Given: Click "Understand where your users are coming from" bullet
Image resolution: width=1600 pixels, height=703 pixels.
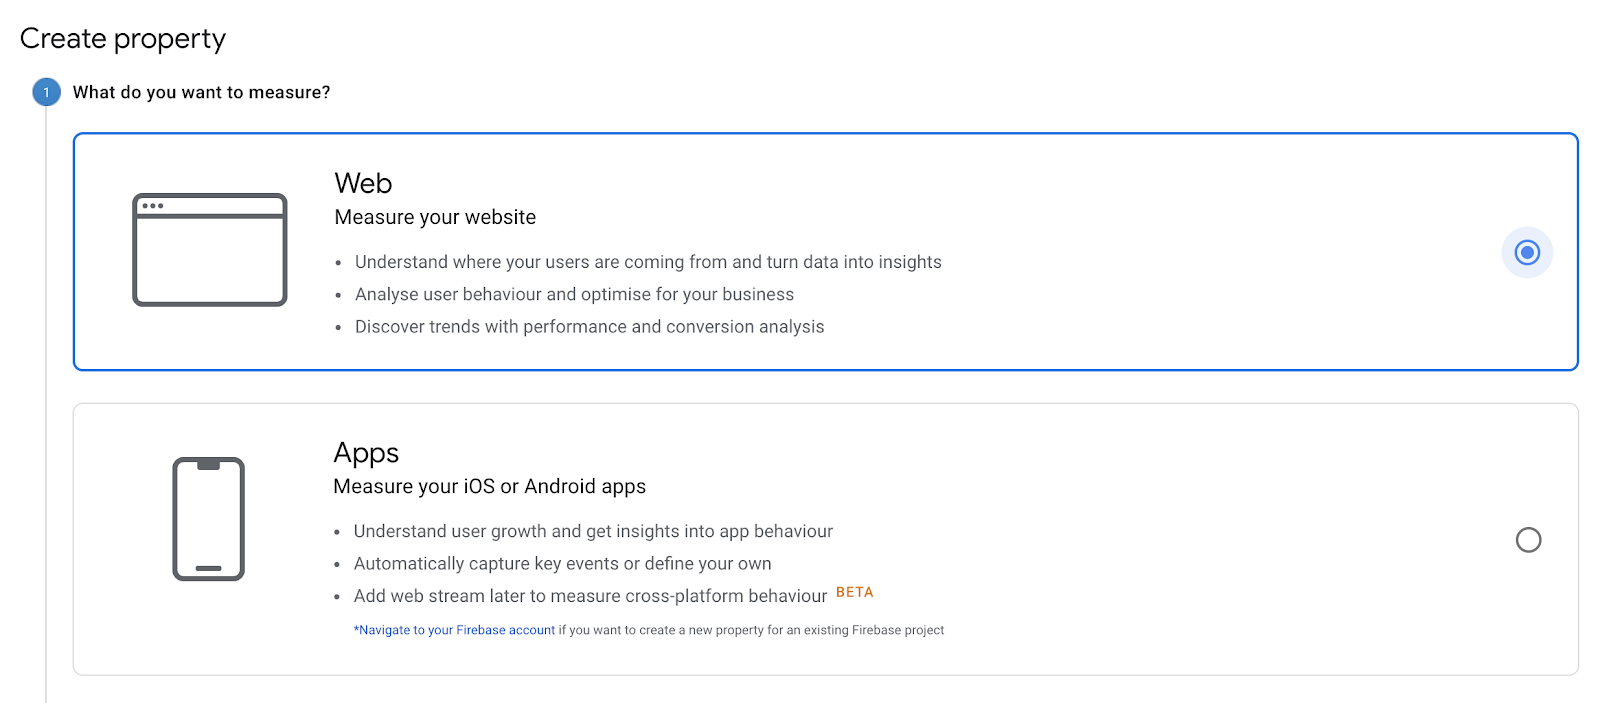Looking at the screenshot, I should (648, 262).
